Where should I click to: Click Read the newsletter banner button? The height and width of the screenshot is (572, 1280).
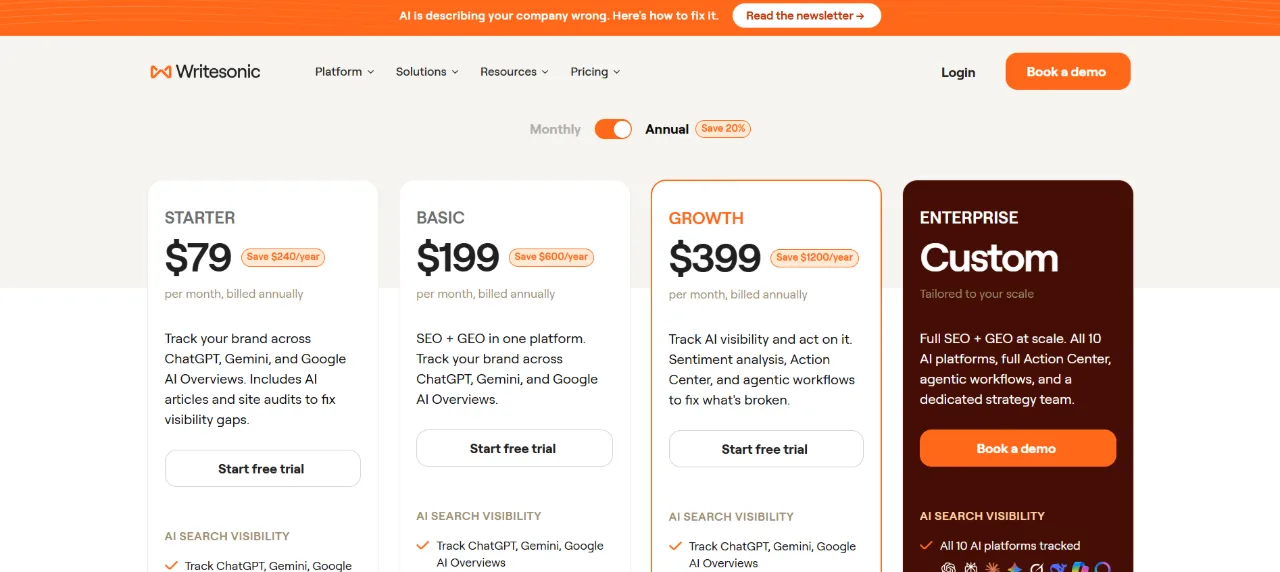tap(806, 16)
